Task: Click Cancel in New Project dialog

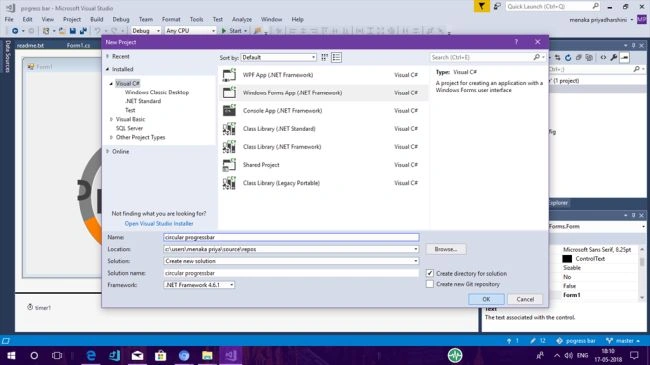Action: click(525, 299)
